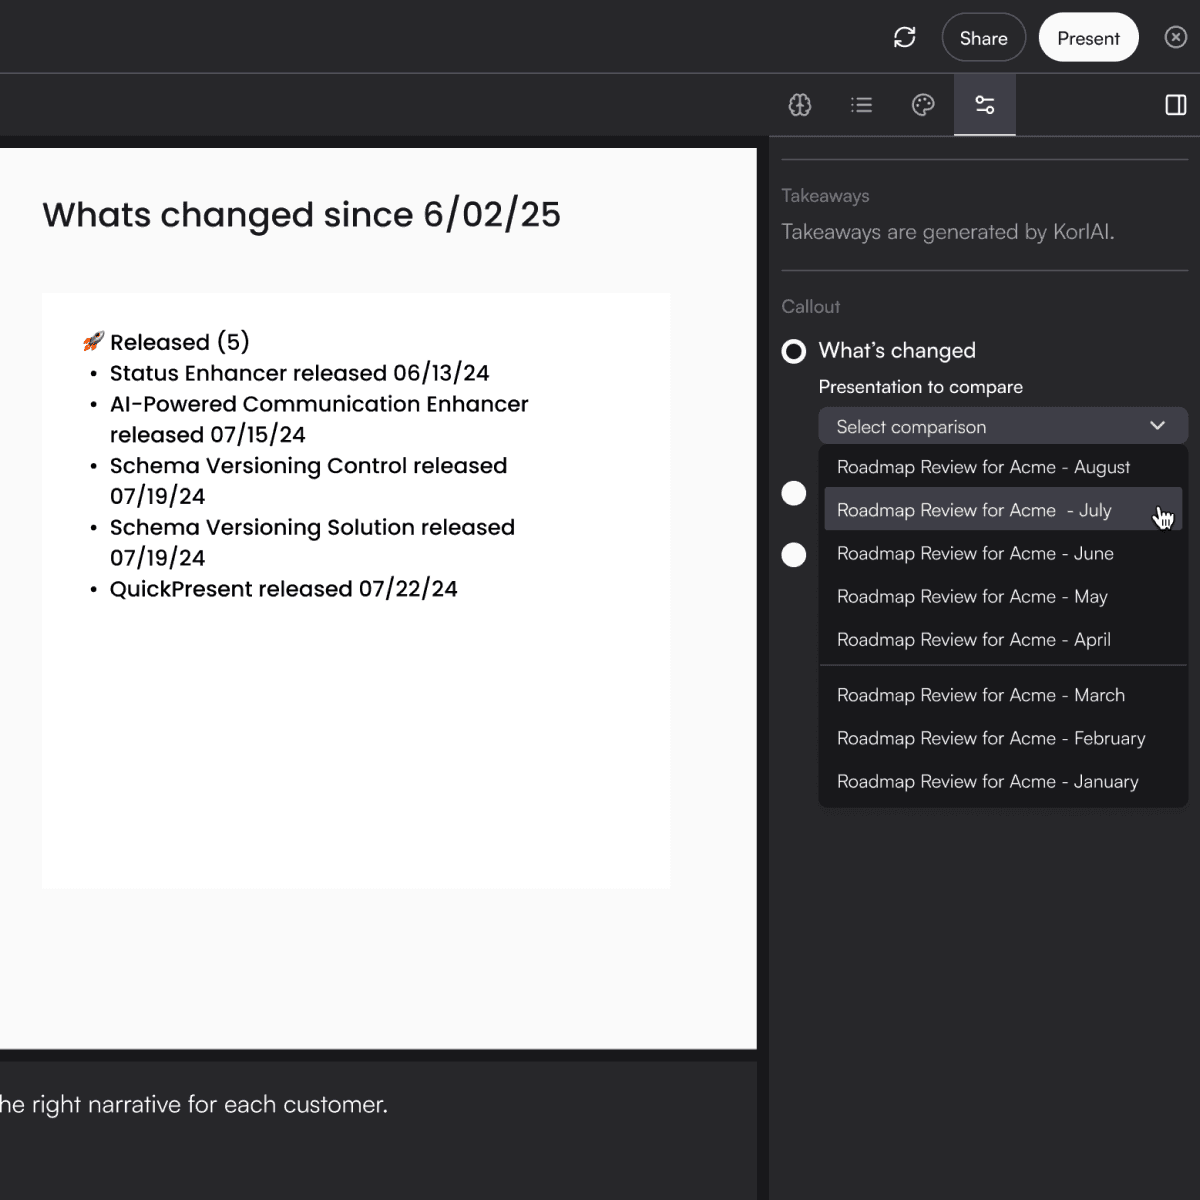The width and height of the screenshot is (1200, 1200).
Task: Choose Roadmap Review for Acme - February
Action: click(x=1003, y=738)
